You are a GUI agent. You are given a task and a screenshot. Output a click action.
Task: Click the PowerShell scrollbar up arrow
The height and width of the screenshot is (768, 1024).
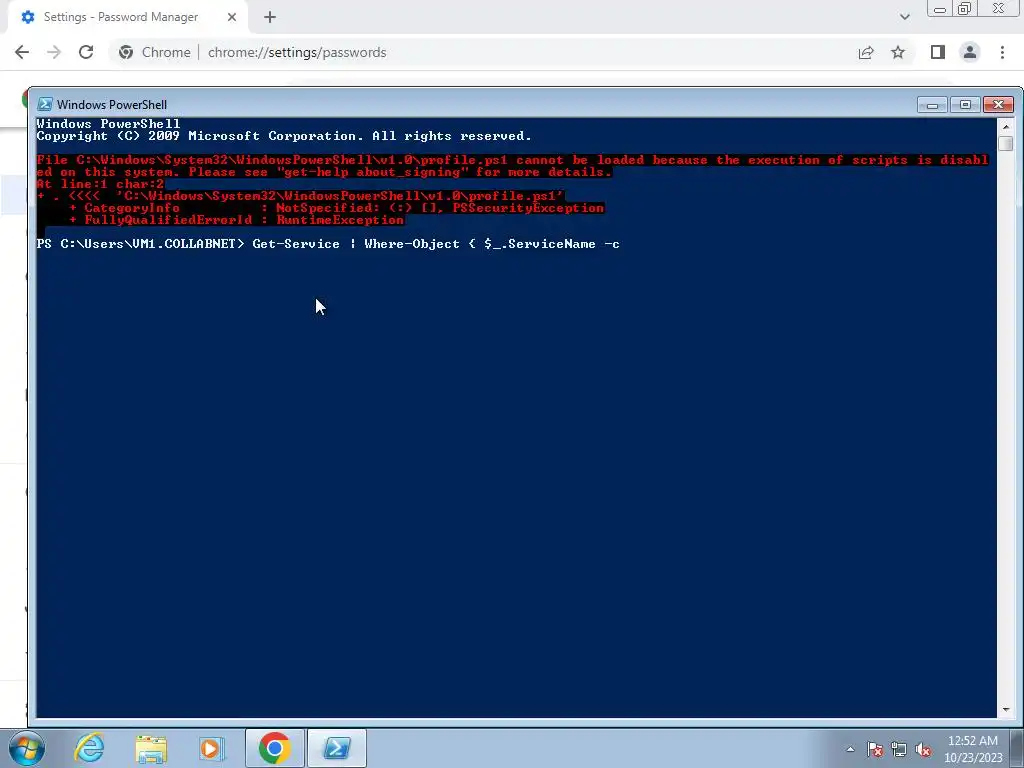tap(1006, 126)
